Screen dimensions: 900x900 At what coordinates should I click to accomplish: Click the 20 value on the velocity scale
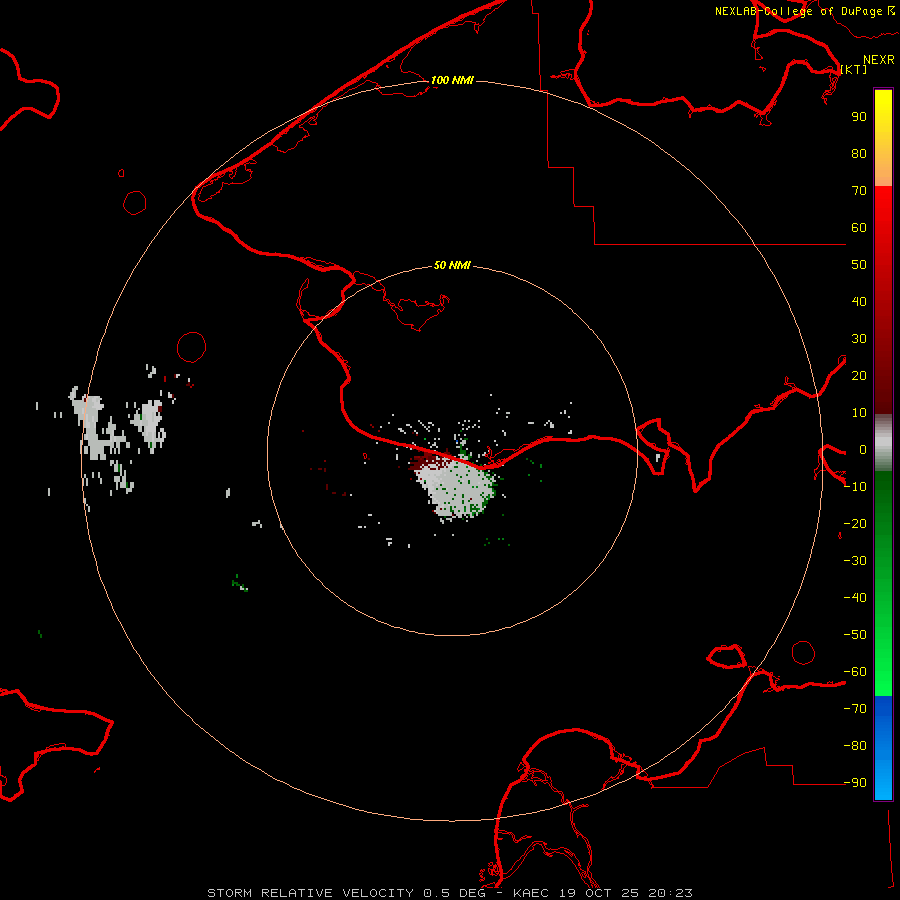click(859, 375)
